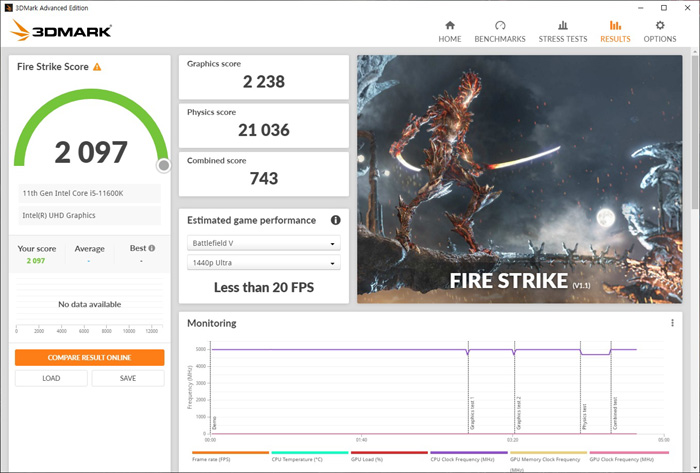Open the Options gear icon
700x473 pixels.
660,25
